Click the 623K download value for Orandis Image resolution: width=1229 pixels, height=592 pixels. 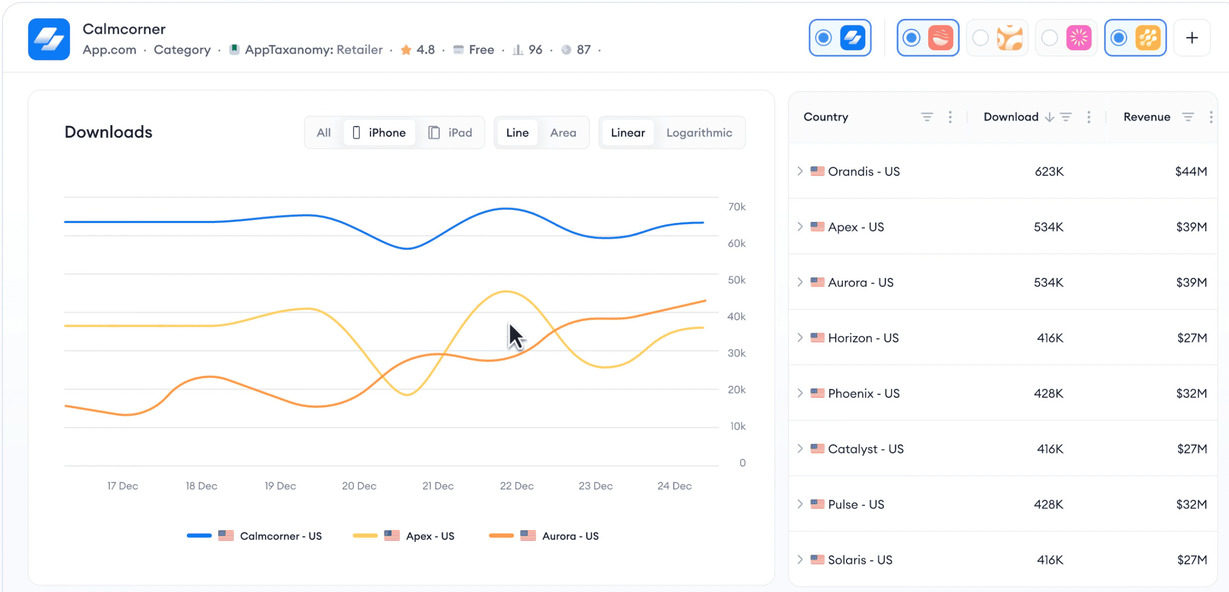coord(1049,172)
